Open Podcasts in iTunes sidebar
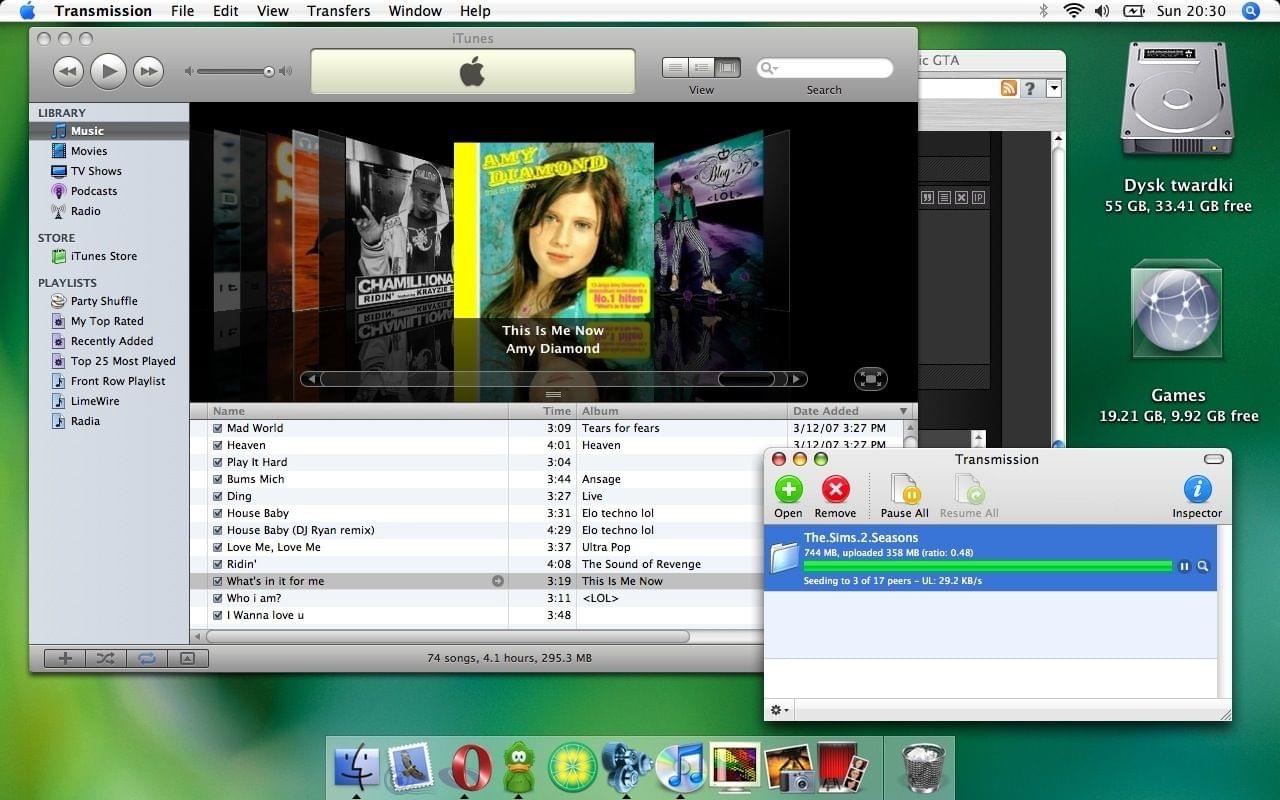Viewport: 1280px width, 800px height. click(x=94, y=191)
